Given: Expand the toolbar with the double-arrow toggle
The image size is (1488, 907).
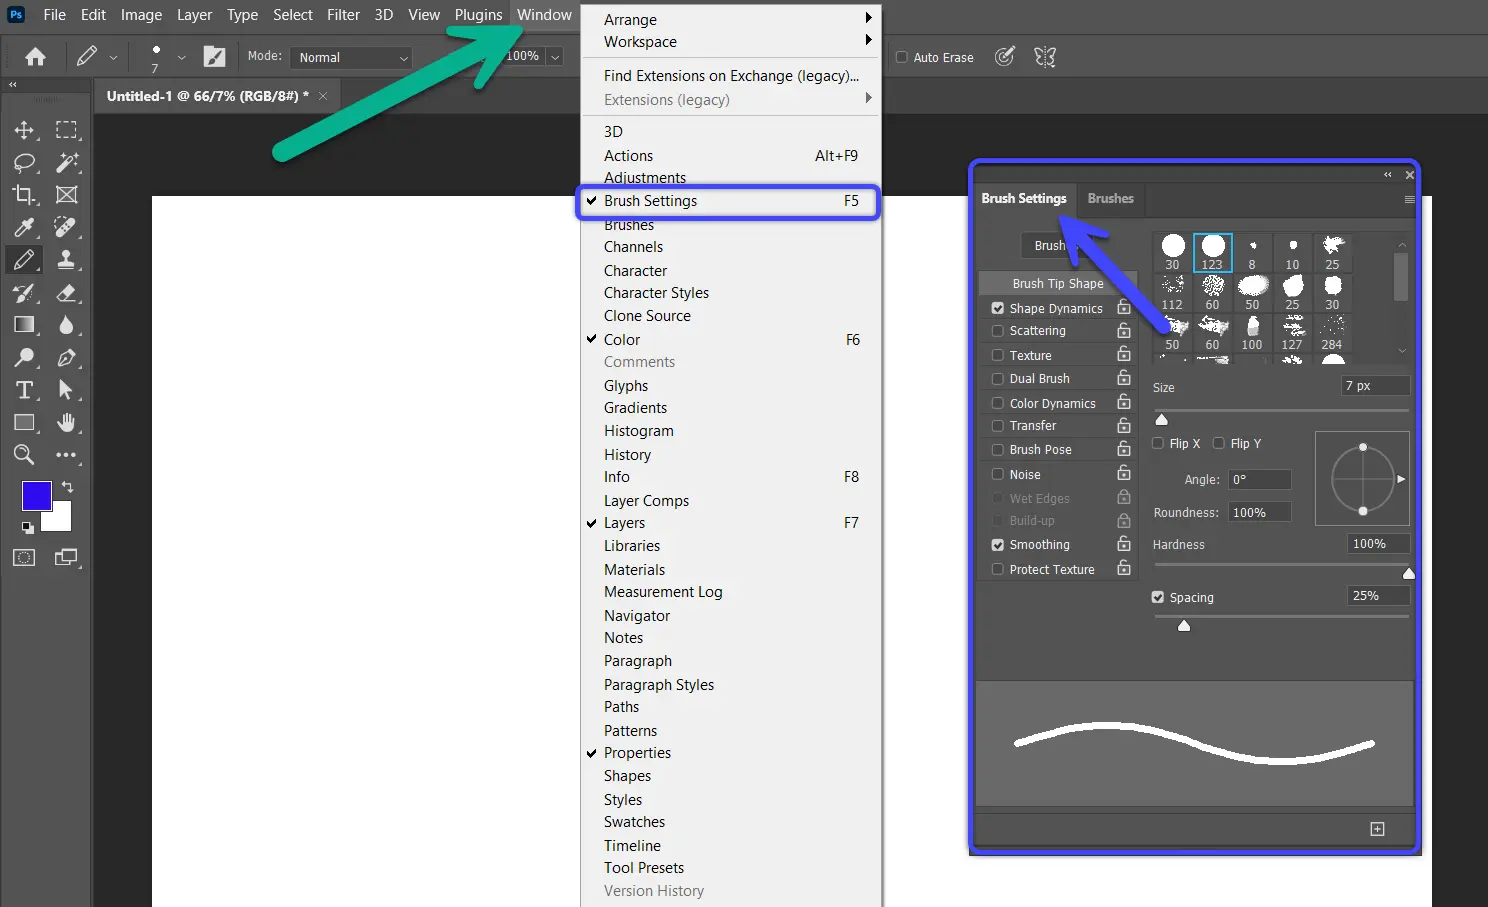Looking at the screenshot, I should 13,85.
